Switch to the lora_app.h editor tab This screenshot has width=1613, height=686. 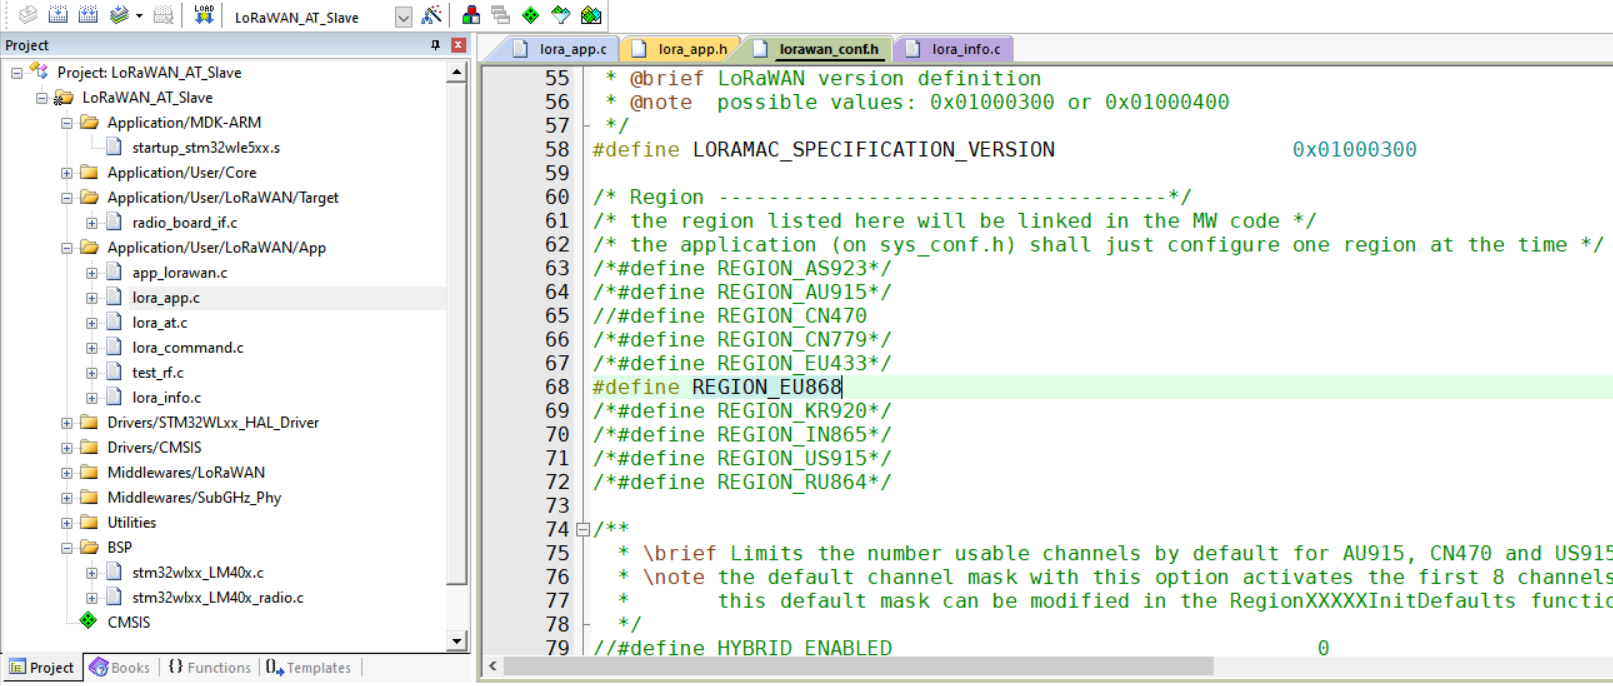pyautogui.click(x=681, y=49)
